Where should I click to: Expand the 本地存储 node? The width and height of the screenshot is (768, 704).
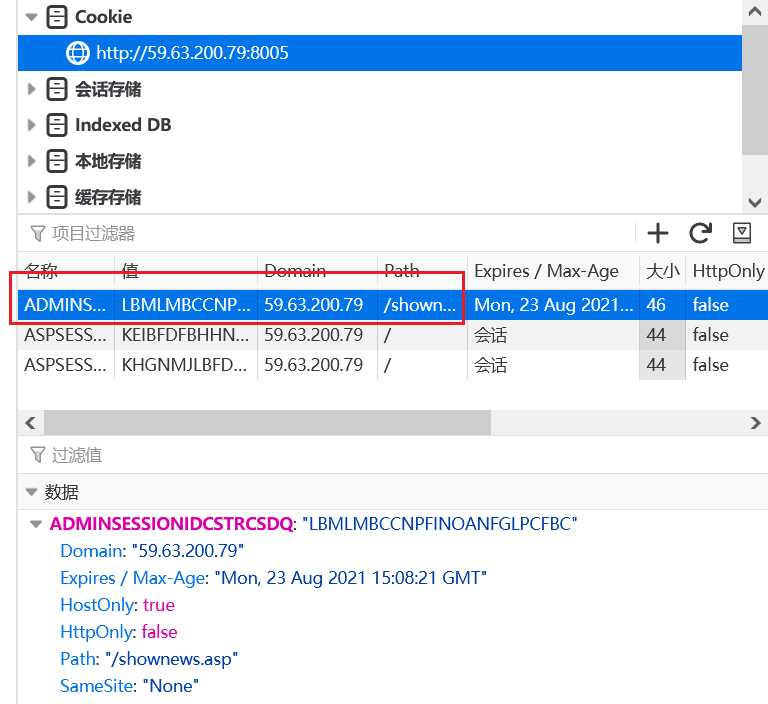[x=31, y=161]
